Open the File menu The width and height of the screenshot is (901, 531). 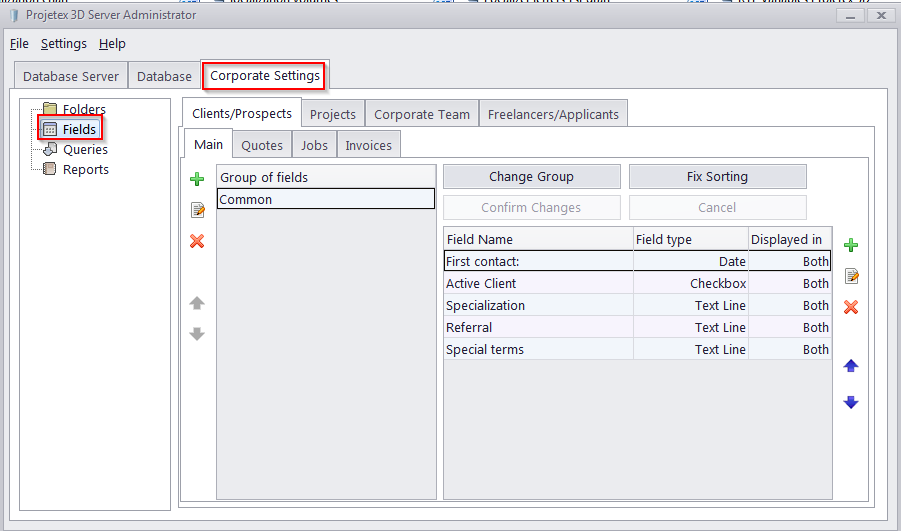point(20,44)
